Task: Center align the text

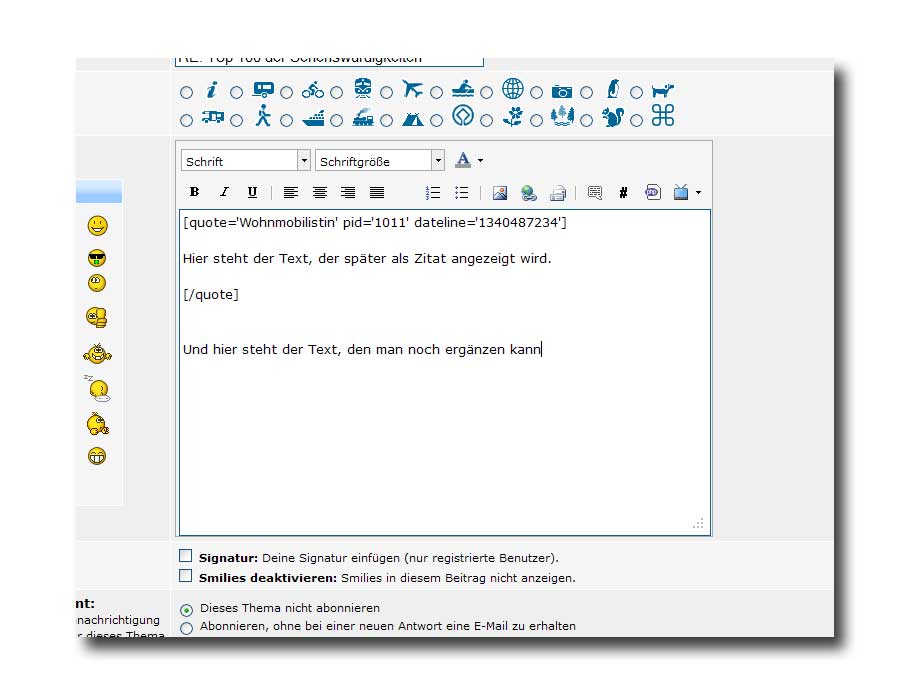Action: (x=320, y=193)
